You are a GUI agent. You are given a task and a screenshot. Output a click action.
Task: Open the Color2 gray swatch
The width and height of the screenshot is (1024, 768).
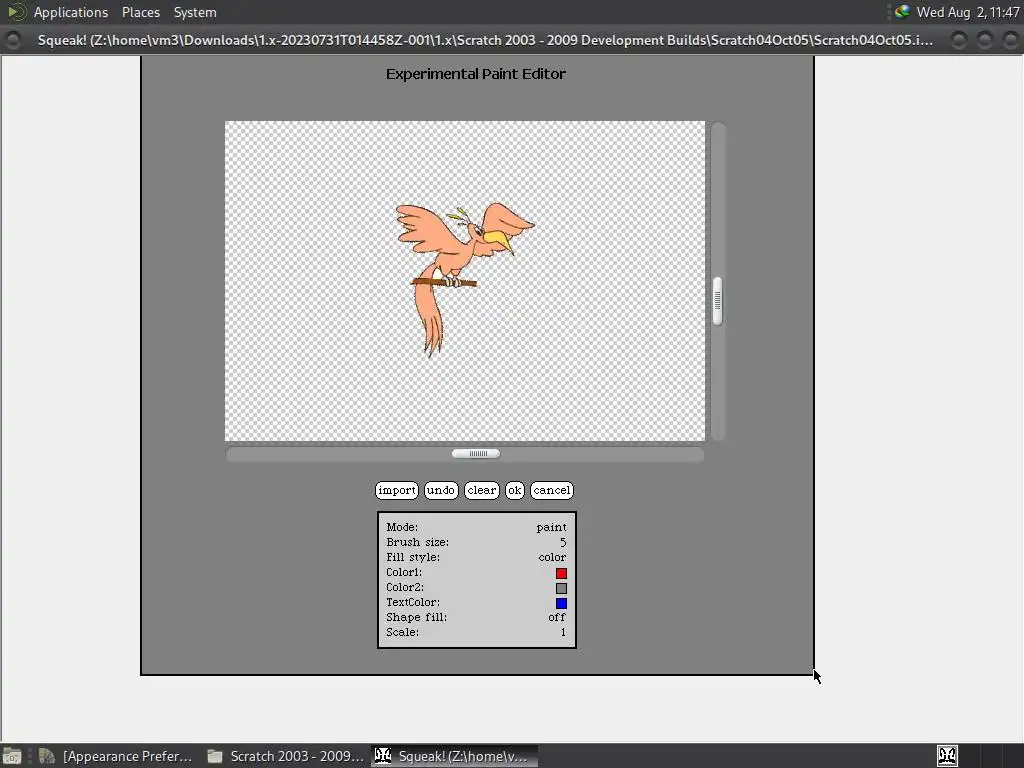561,588
